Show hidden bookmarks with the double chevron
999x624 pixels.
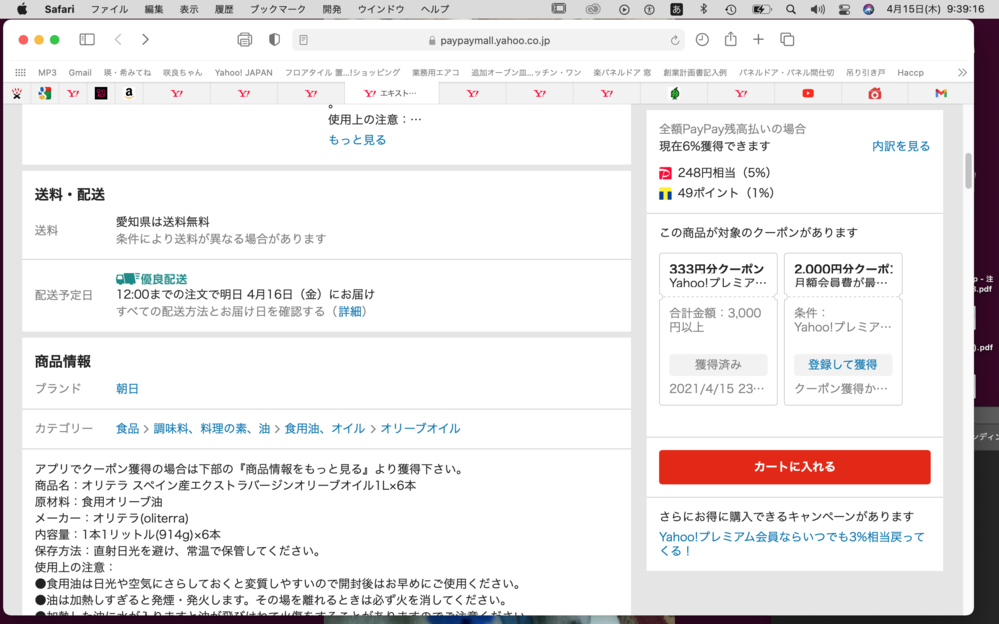(x=962, y=73)
